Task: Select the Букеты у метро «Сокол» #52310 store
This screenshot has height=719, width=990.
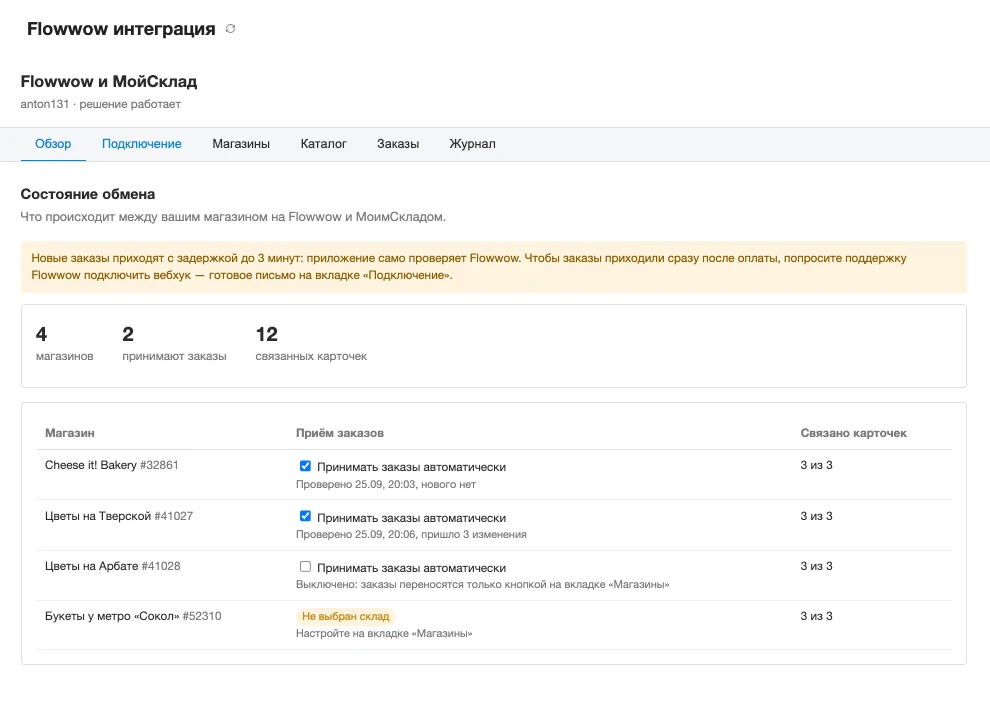Action: point(133,616)
